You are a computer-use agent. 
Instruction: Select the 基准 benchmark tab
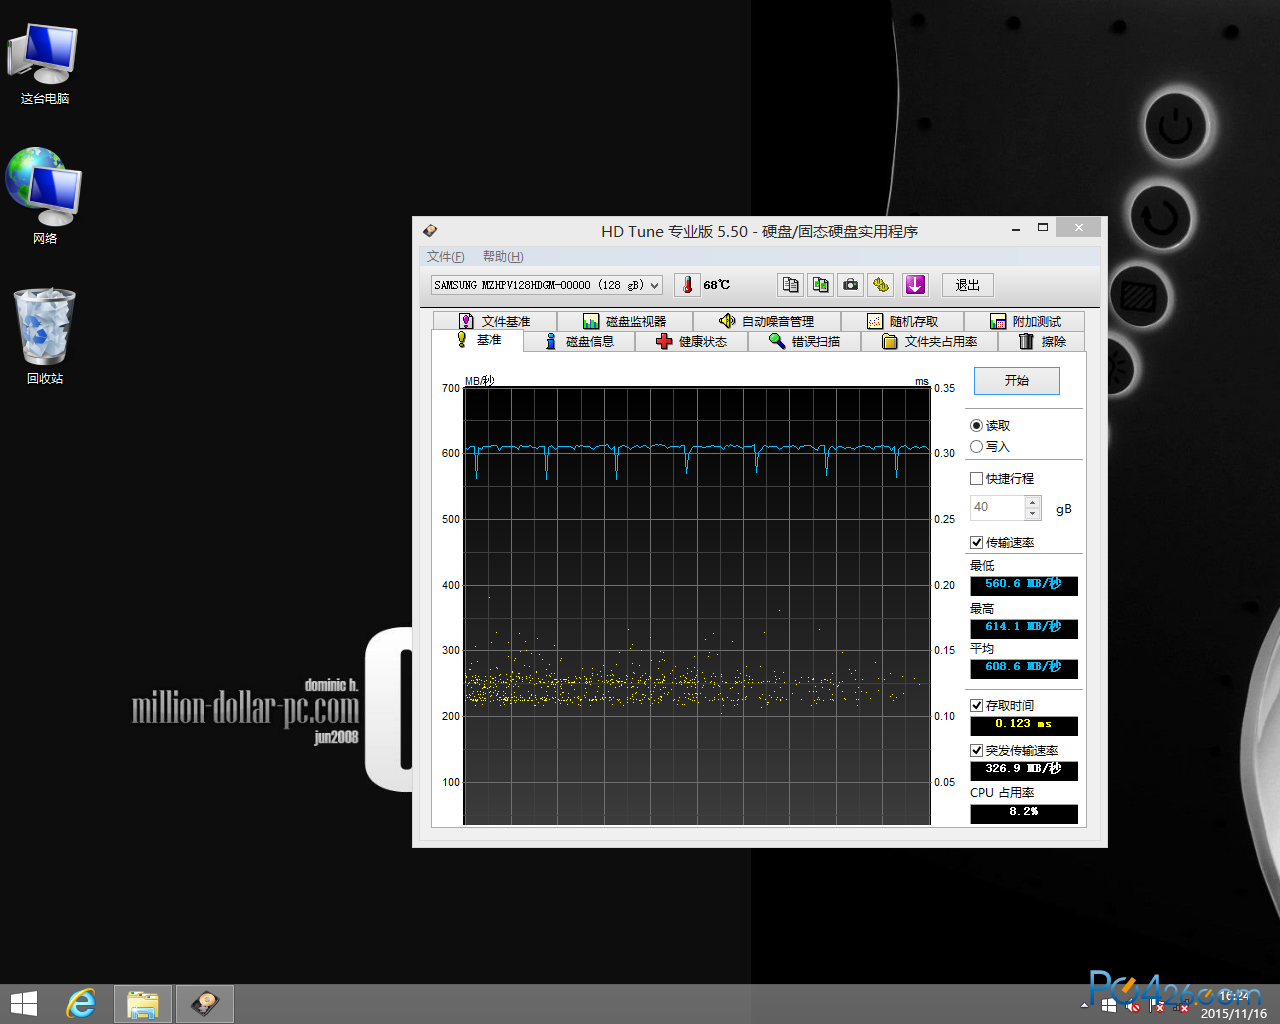pyautogui.click(x=478, y=340)
